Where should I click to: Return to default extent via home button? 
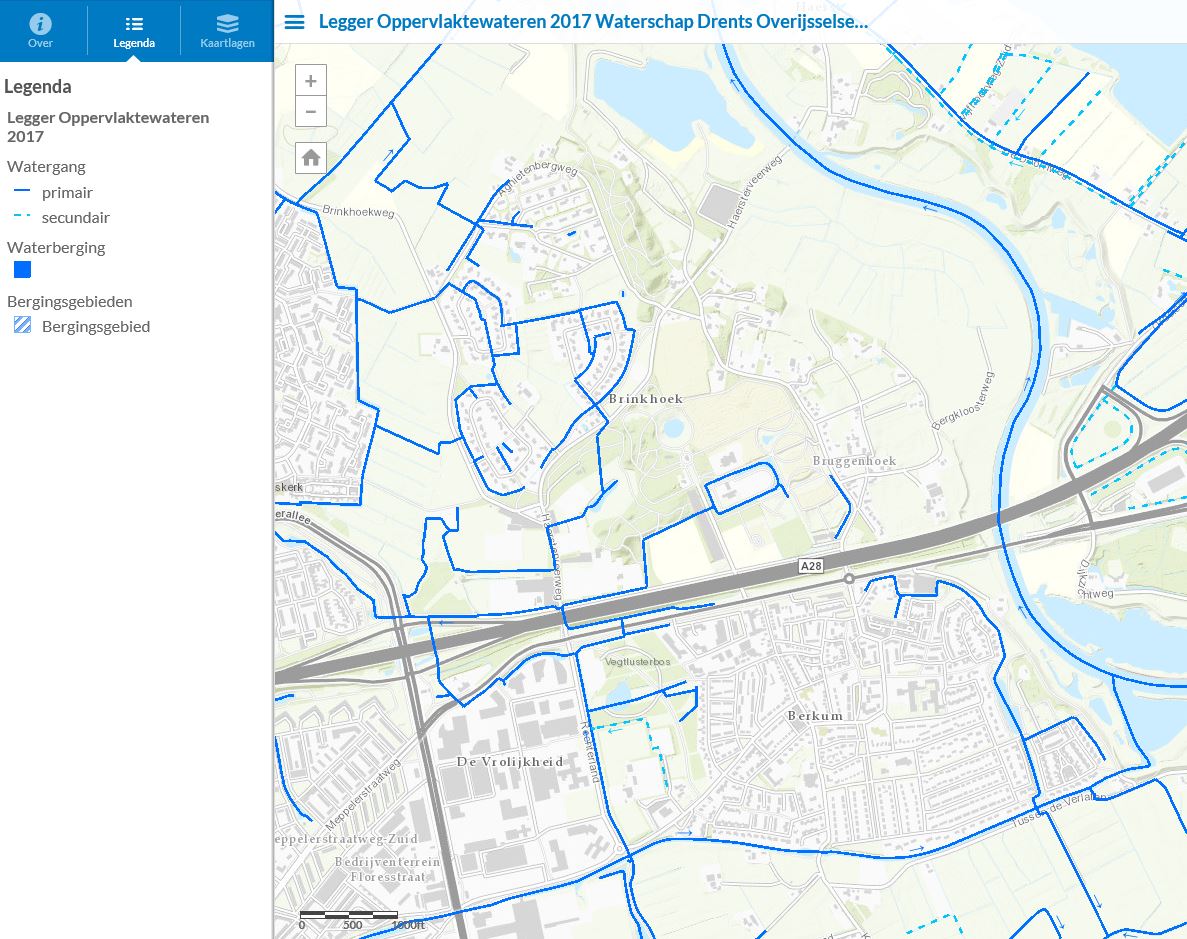click(x=310, y=158)
